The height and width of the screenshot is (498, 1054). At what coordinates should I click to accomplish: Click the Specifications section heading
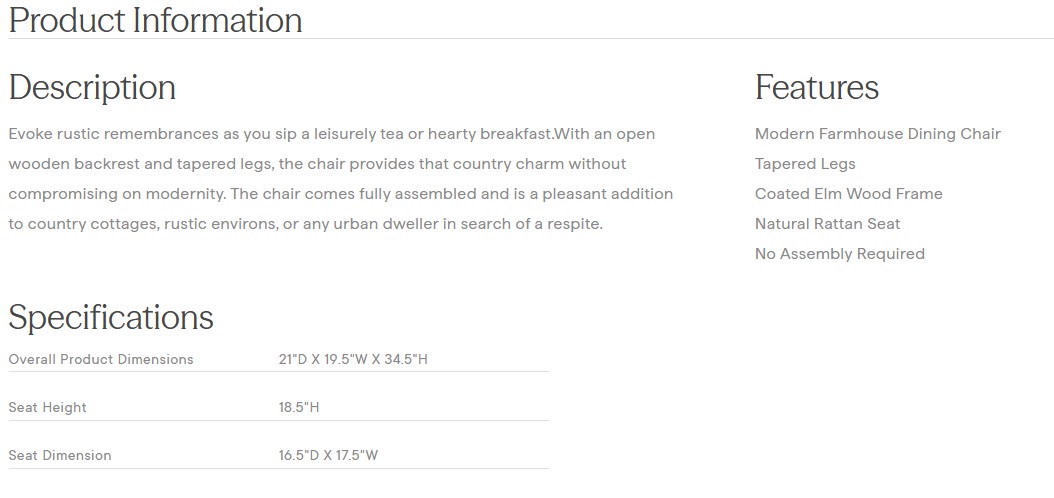coord(111,317)
